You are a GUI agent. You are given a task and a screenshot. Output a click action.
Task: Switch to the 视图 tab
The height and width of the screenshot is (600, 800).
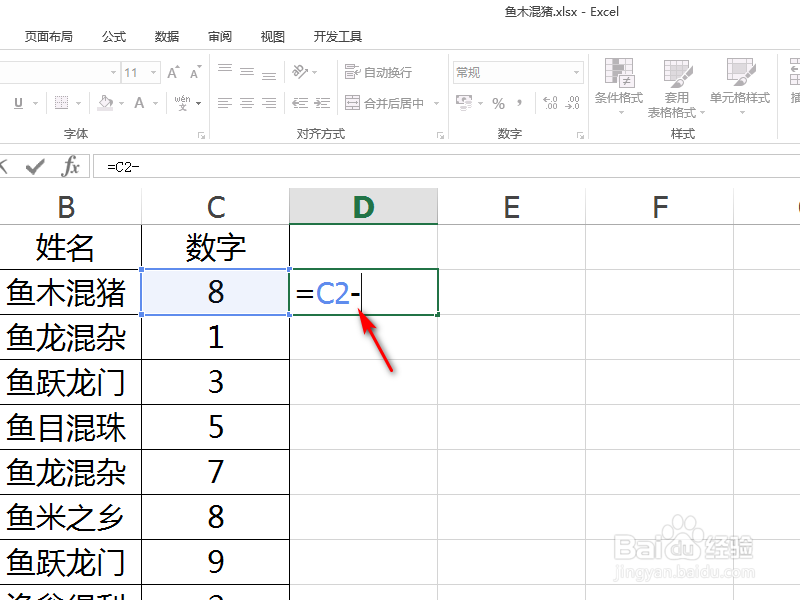[x=272, y=37]
